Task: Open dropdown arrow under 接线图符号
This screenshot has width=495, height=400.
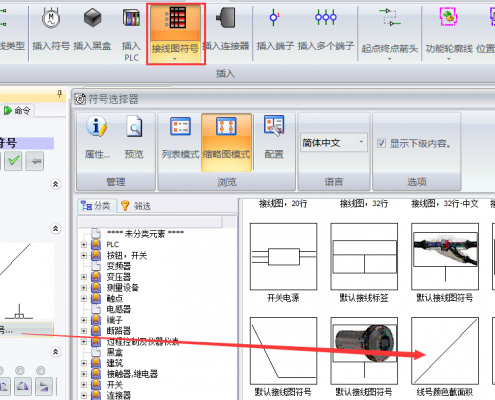Action: tap(175, 59)
